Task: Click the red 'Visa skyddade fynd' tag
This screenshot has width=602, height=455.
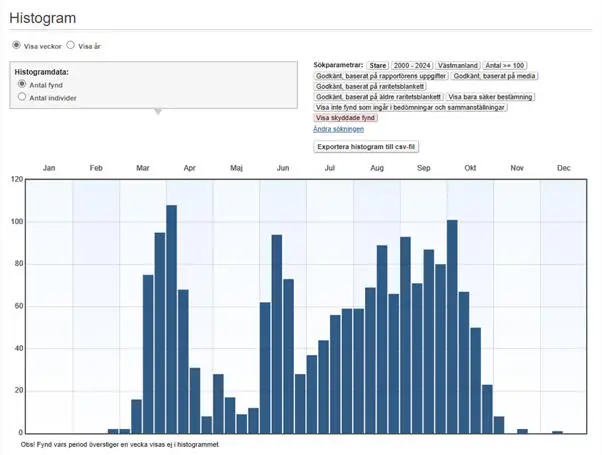Action: (346, 118)
